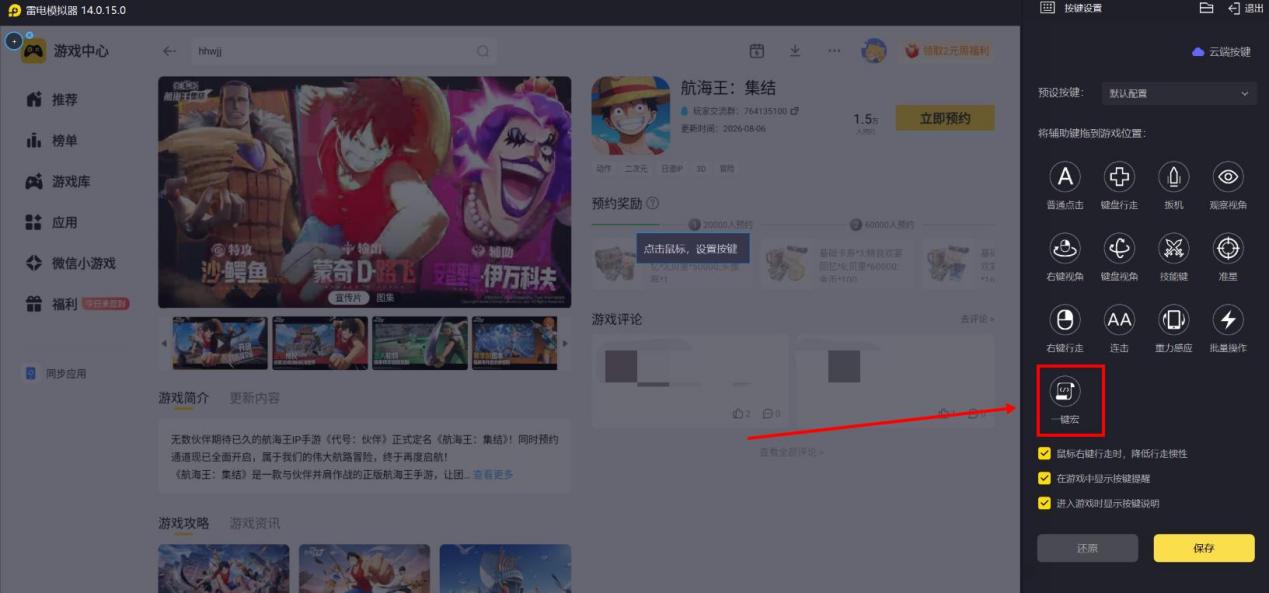Open the downloads arrow icon
Screen dimensions: 1269x593
pyautogui.click(x=795, y=51)
